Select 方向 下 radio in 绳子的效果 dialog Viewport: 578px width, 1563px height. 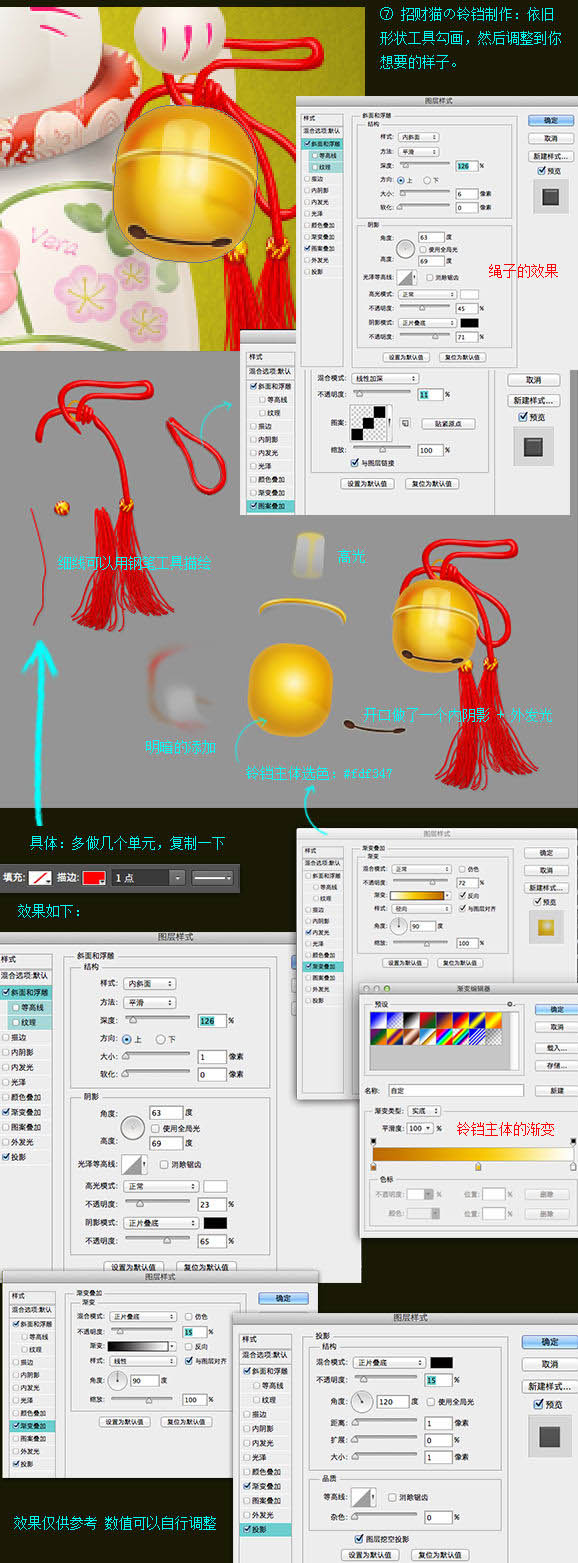(428, 180)
